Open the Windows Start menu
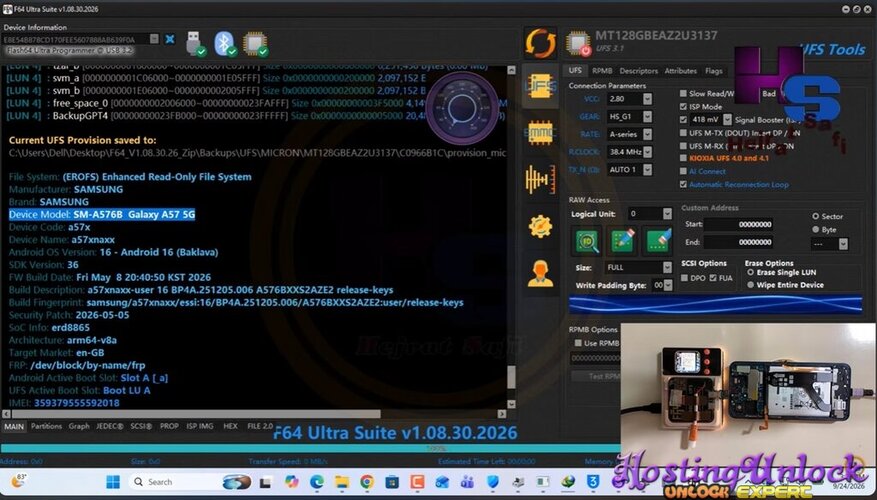 113,482
